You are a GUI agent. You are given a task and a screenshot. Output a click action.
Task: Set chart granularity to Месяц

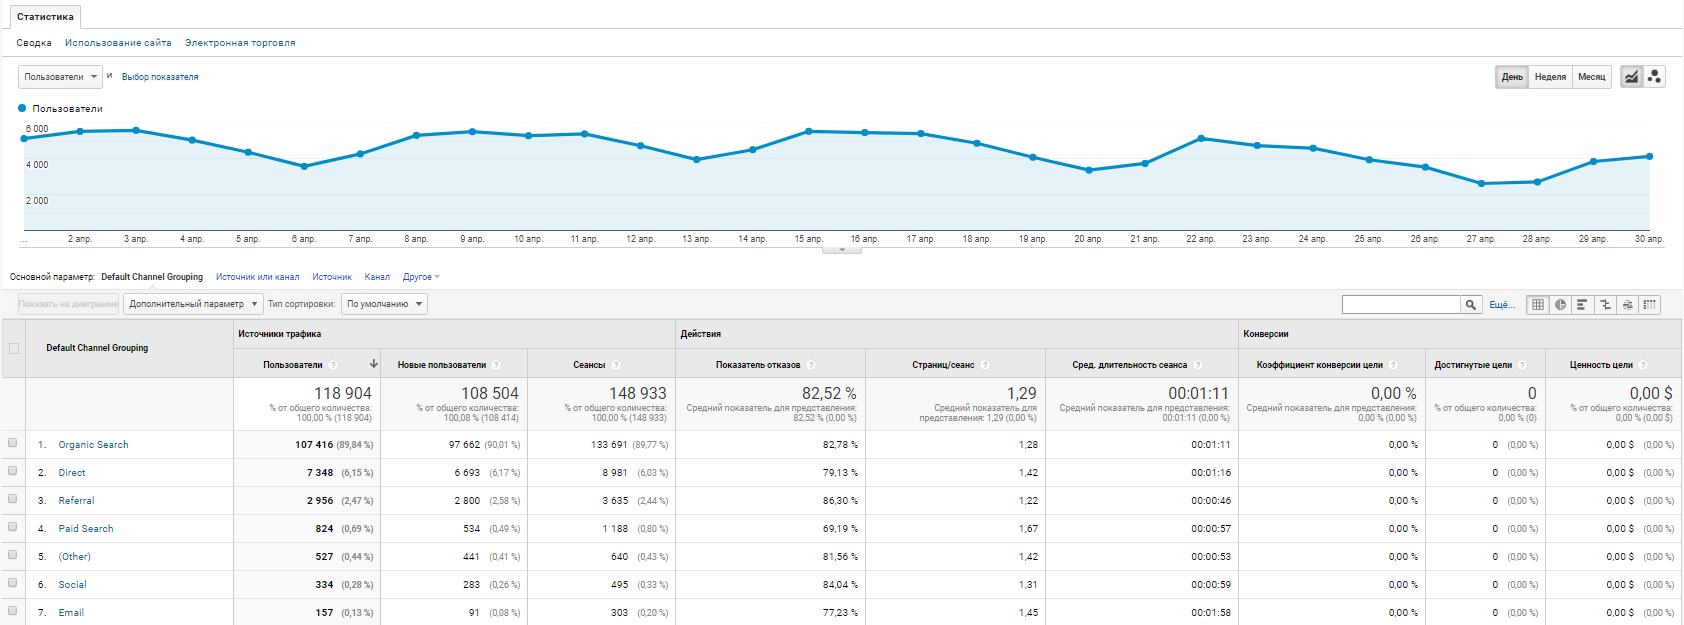pos(1591,77)
